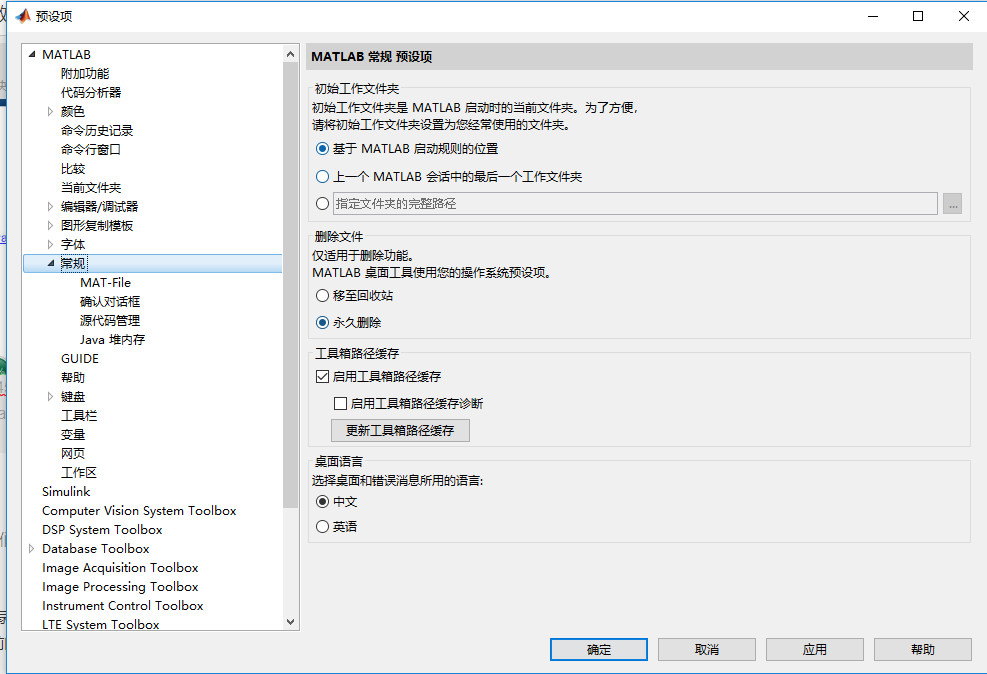Select 工作区 tree item
987x674 pixels.
[79, 473]
